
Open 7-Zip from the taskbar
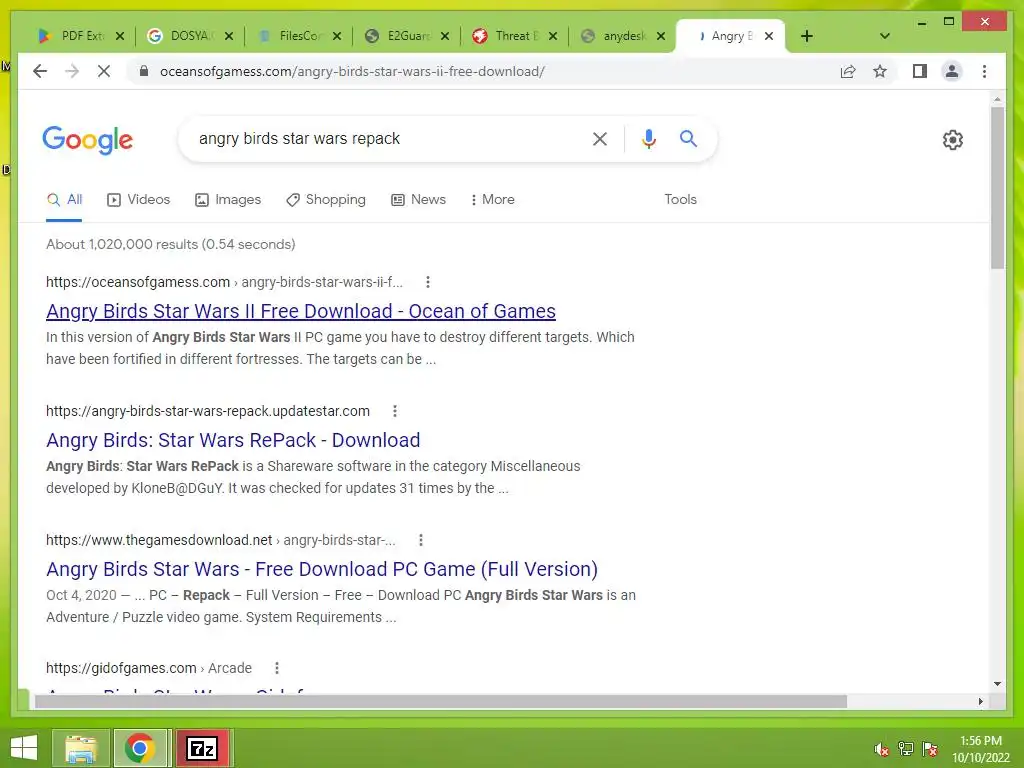coord(202,748)
